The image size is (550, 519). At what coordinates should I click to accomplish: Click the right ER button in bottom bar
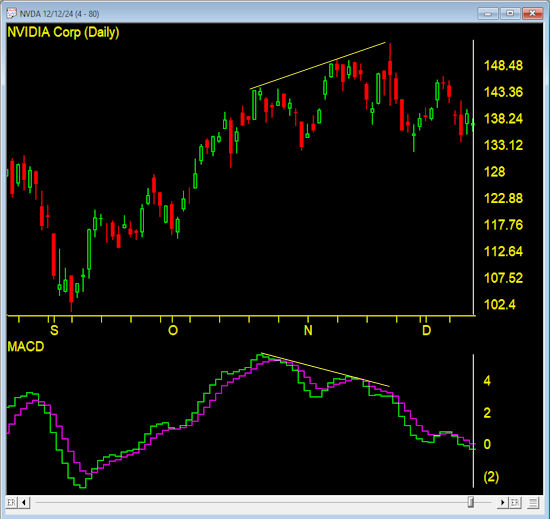[x=515, y=503]
